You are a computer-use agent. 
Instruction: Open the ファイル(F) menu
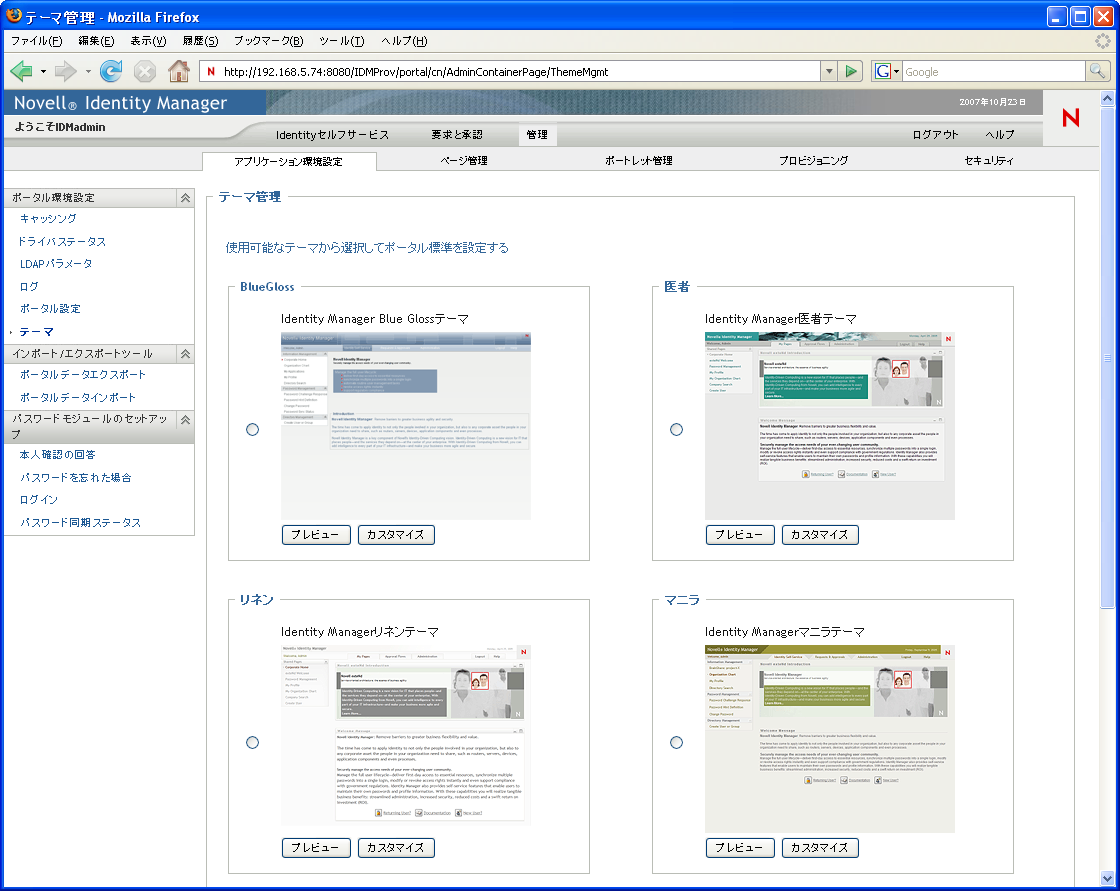click(x=36, y=41)
